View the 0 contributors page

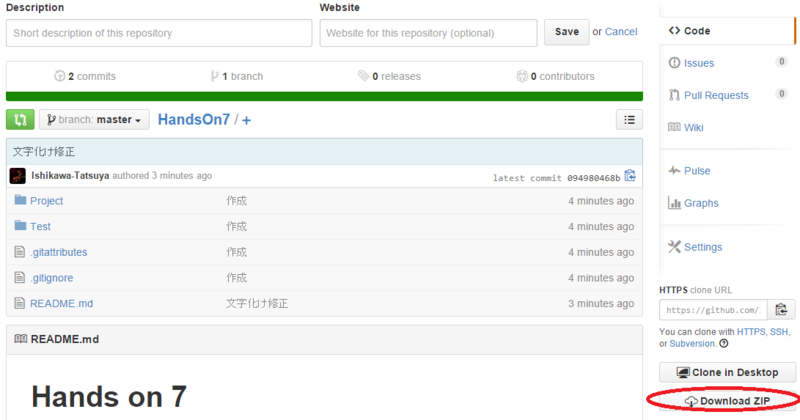(x=562, y=76)
